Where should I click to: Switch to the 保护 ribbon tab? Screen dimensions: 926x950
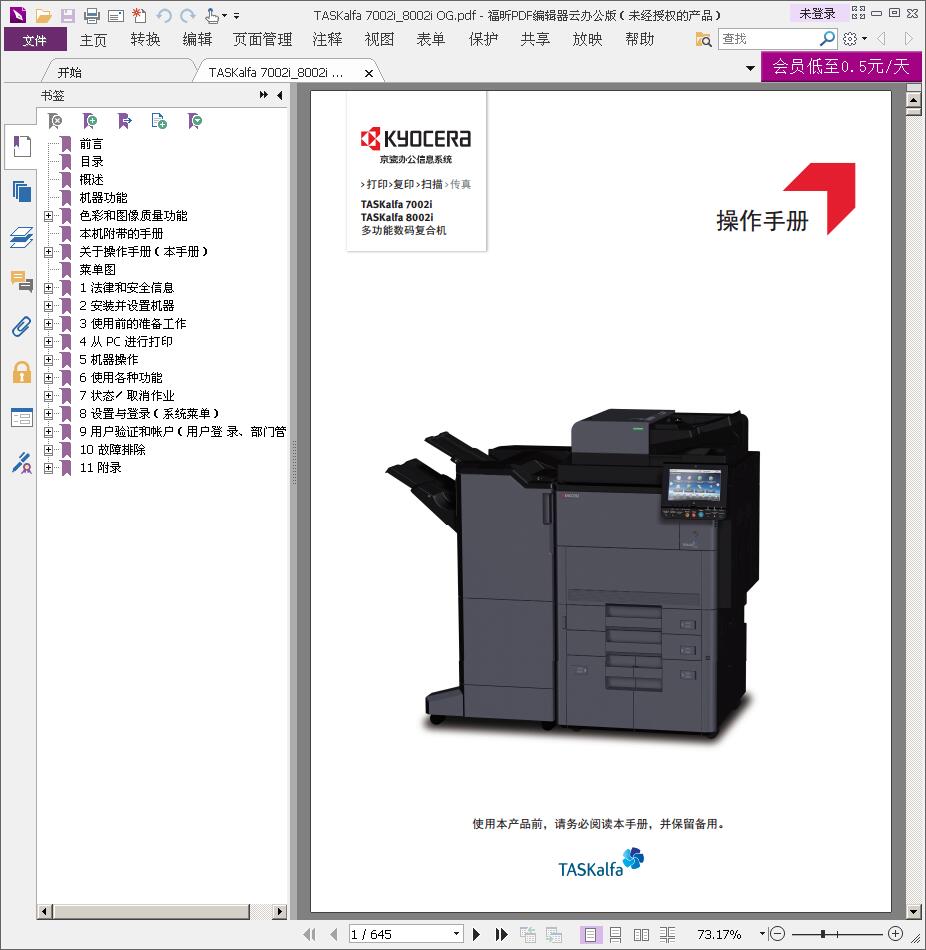[483, 40]
